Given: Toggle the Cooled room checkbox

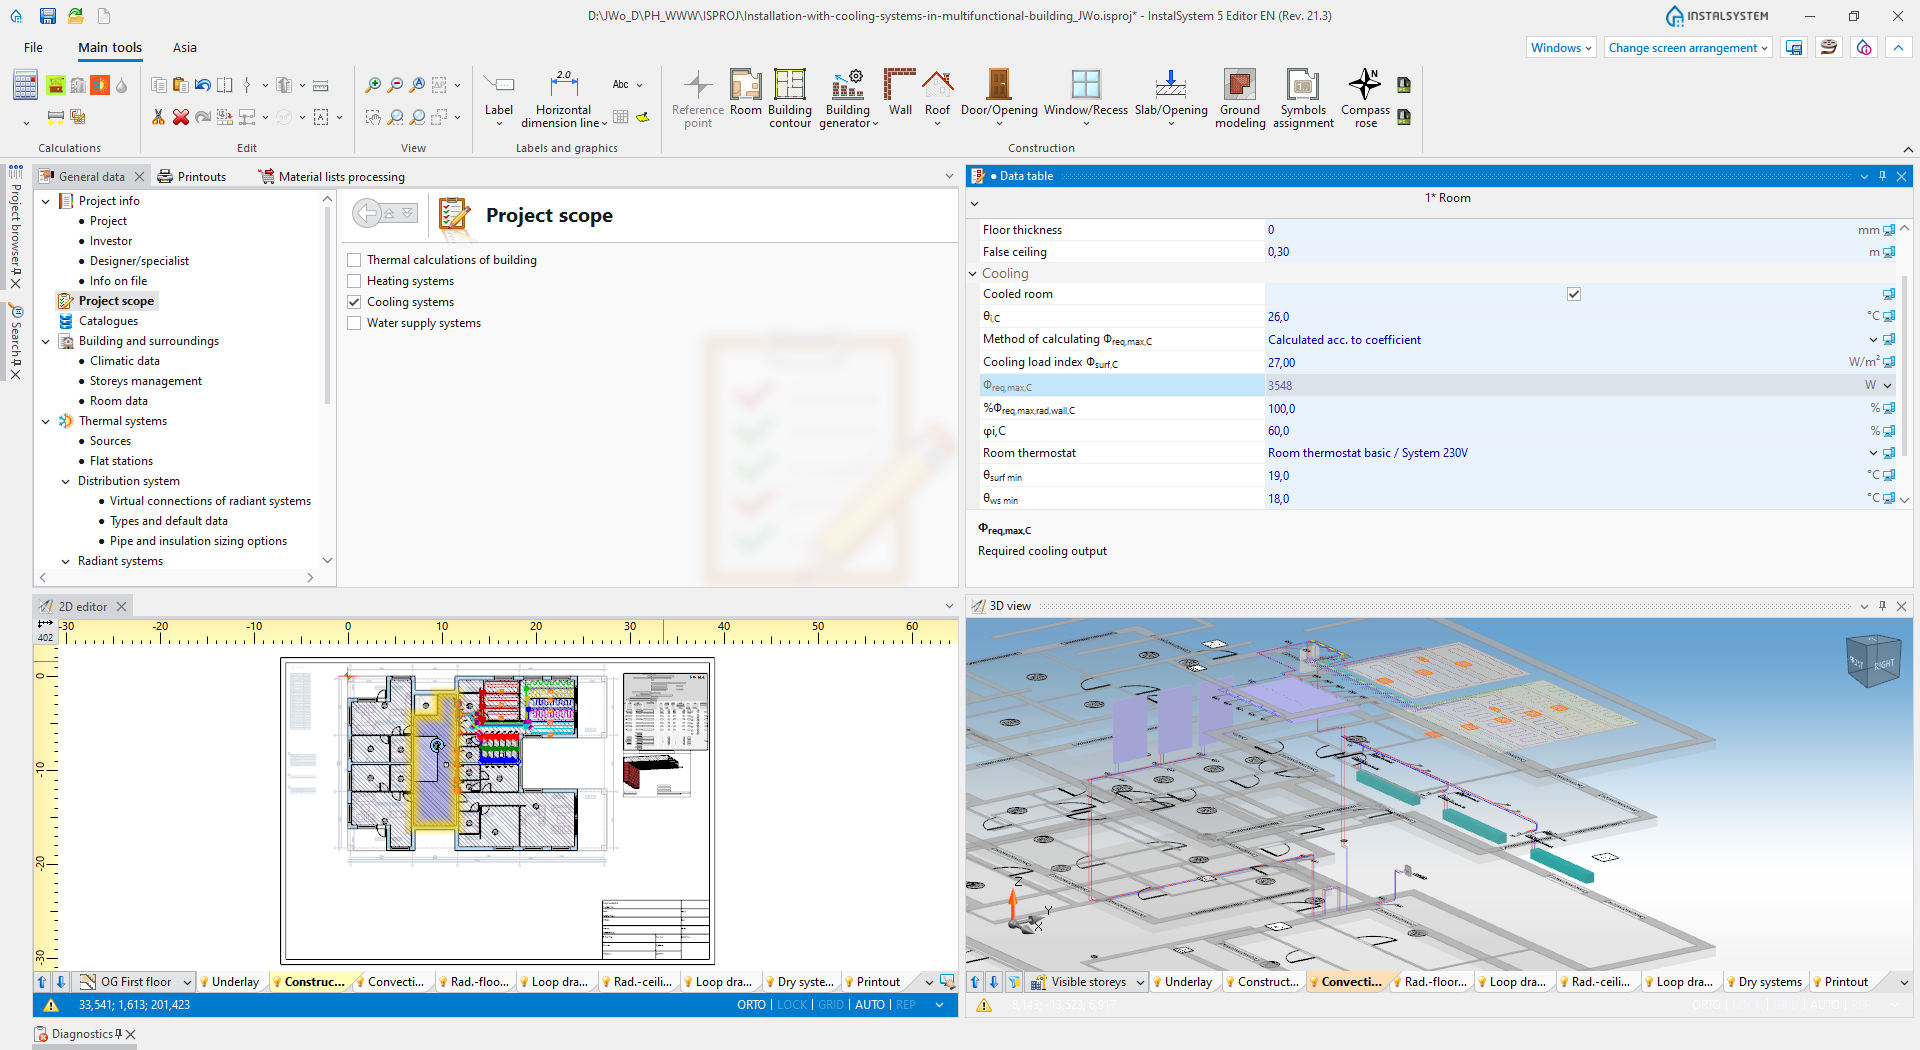Looking at the screenshot, I should click(x=1574, y=294).
